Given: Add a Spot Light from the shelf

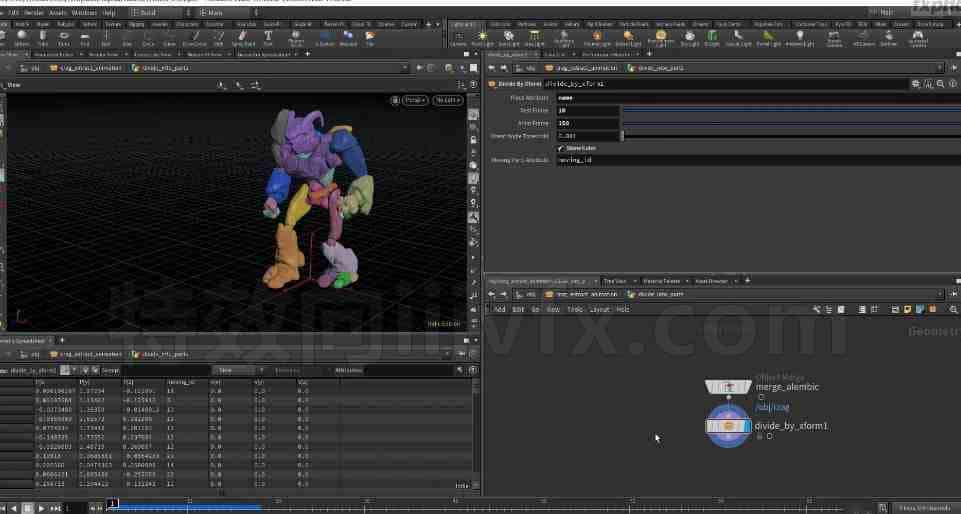Looking at the screenshot, I should pos(509,39).
